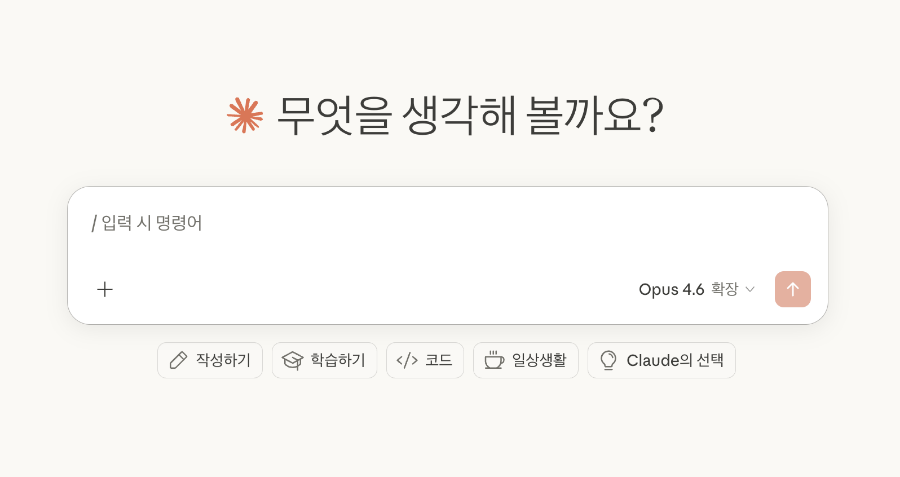Open the Opus 4.6 model selector
The height and width of the screenshot is (477, 900).
click(696, 289)
